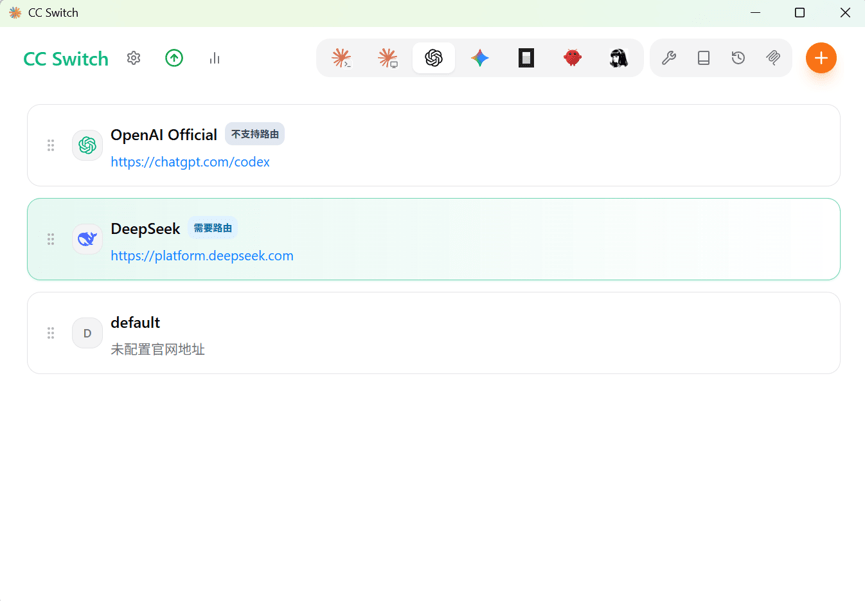The height and width of the screenshot is (601, 865).
Task: Click the 未配置官网地址 text on default card
Action: 158,349
